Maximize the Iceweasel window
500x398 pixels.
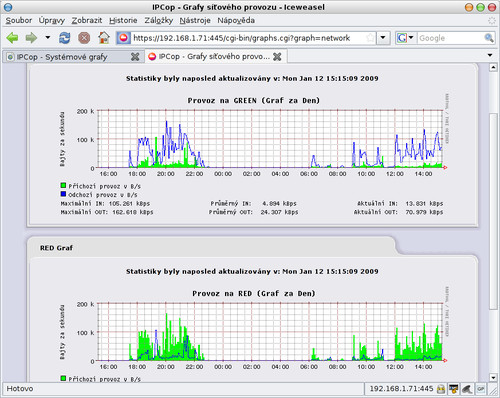click(x=480, y=7)
